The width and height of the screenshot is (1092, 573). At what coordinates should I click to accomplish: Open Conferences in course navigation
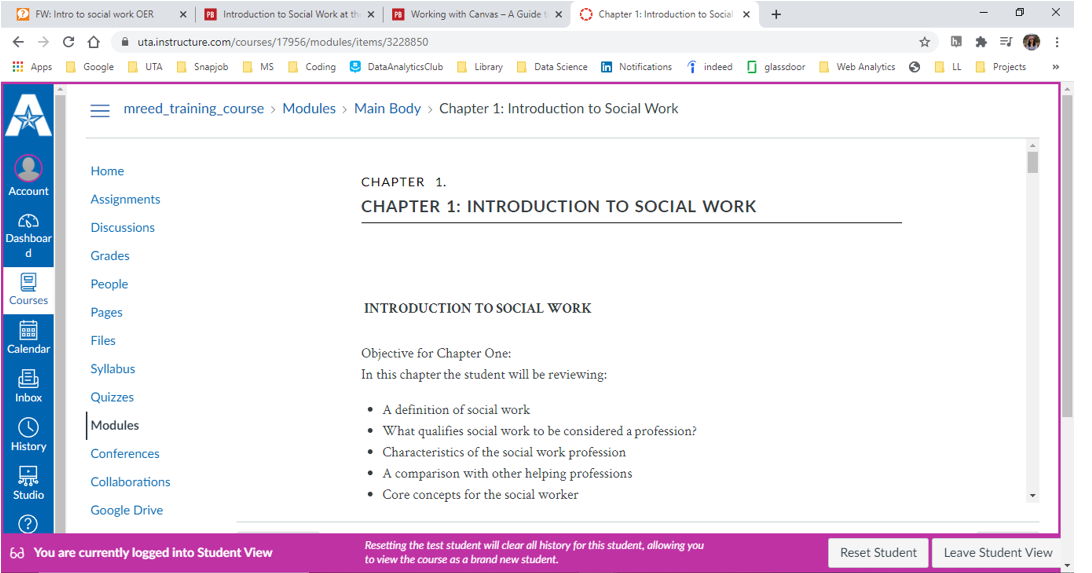[125, 453]
